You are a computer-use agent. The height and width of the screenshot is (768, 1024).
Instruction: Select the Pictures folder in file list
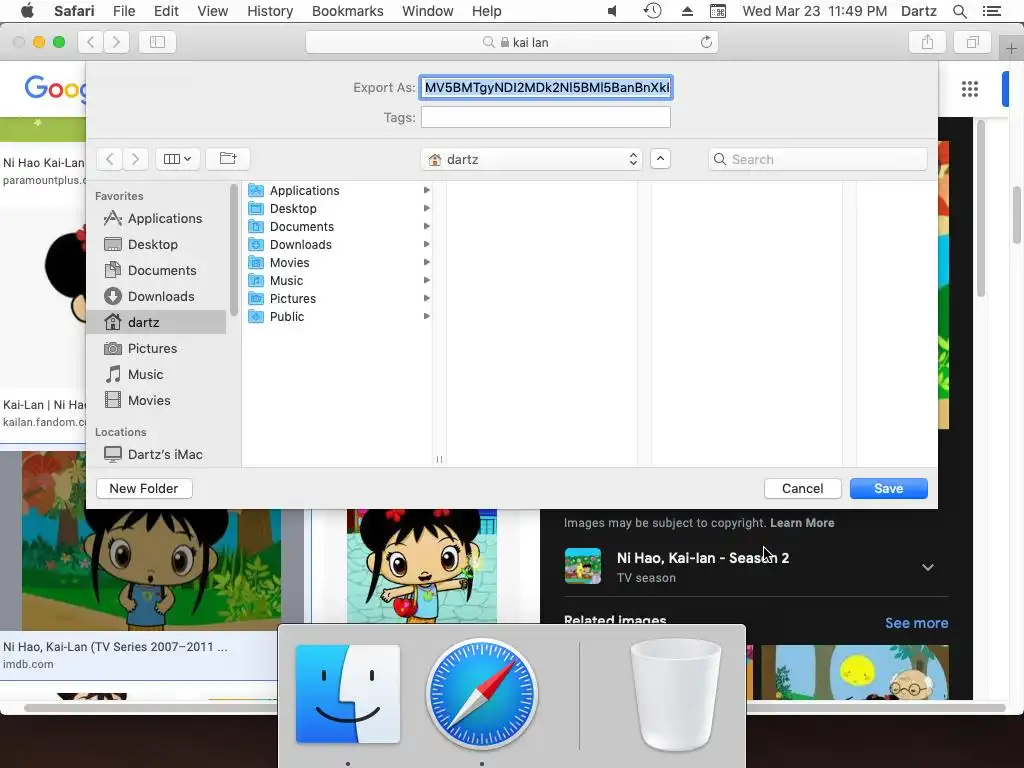pos(339,298)
